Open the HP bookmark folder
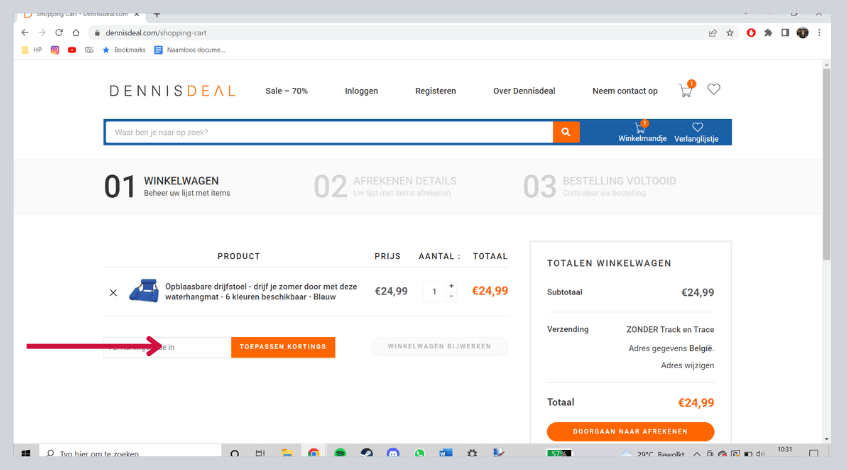Screen dimensions: 847x470 (31, 50)
